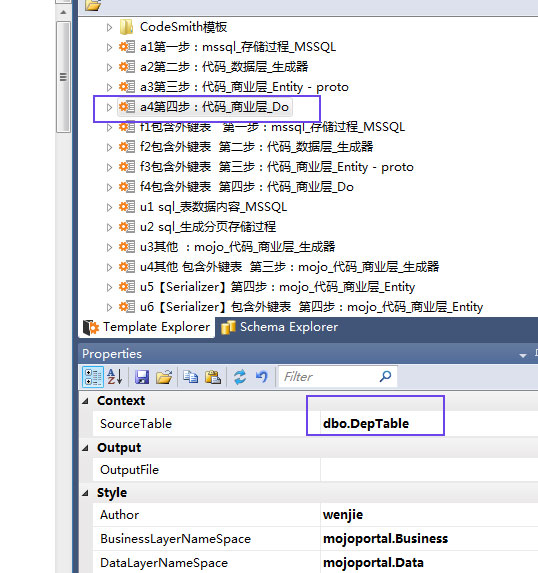This screenshot has width=538, height=573.
Task: Click the Open property set folder icon
Action: click(x=164, y=377)
